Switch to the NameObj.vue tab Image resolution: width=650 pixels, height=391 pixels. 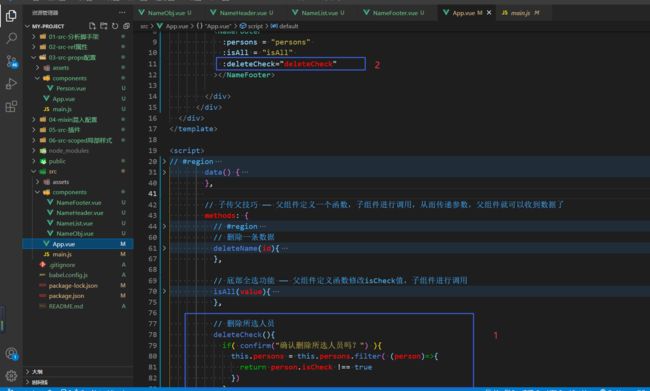point(165,13)
